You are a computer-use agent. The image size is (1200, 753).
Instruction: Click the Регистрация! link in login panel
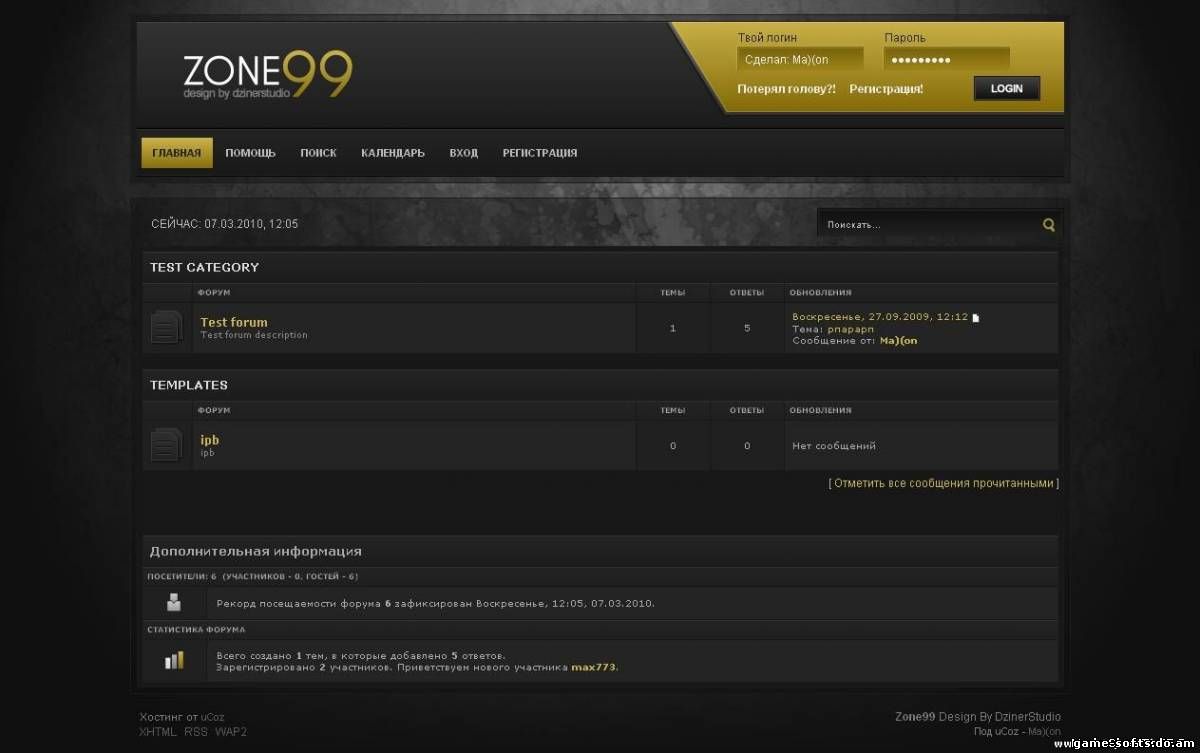point(886,89)
